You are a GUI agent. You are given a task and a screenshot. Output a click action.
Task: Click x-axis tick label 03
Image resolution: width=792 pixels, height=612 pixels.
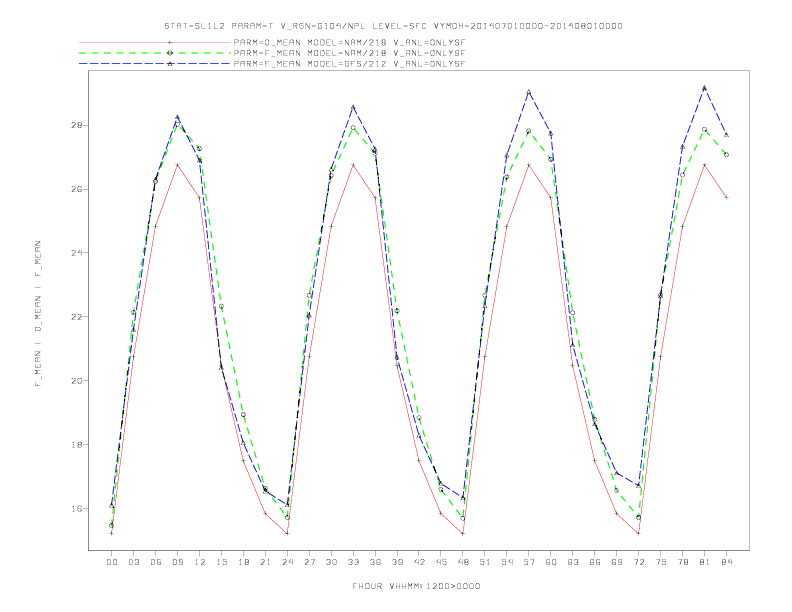point(133,562)
